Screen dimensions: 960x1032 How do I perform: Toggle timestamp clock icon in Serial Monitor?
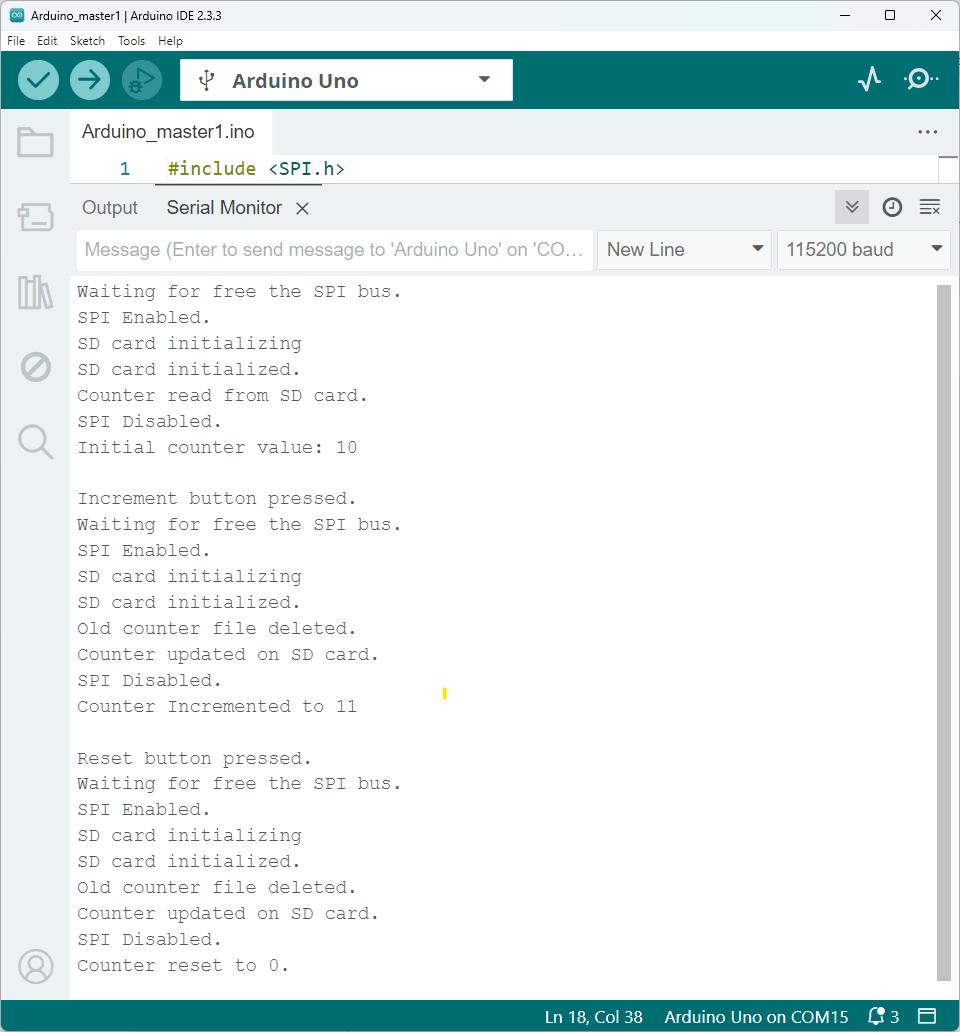click(892, 207)
